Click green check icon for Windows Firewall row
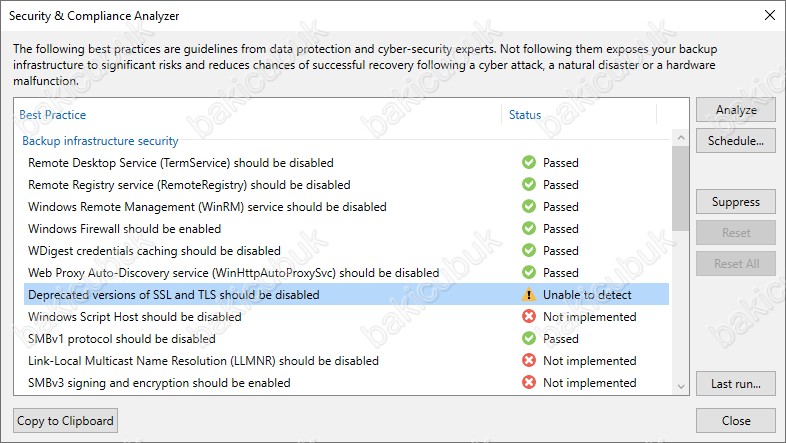Image resolution: width=786 pixels, height=443 pixels. pyautogui.click(x=528, y=229)
